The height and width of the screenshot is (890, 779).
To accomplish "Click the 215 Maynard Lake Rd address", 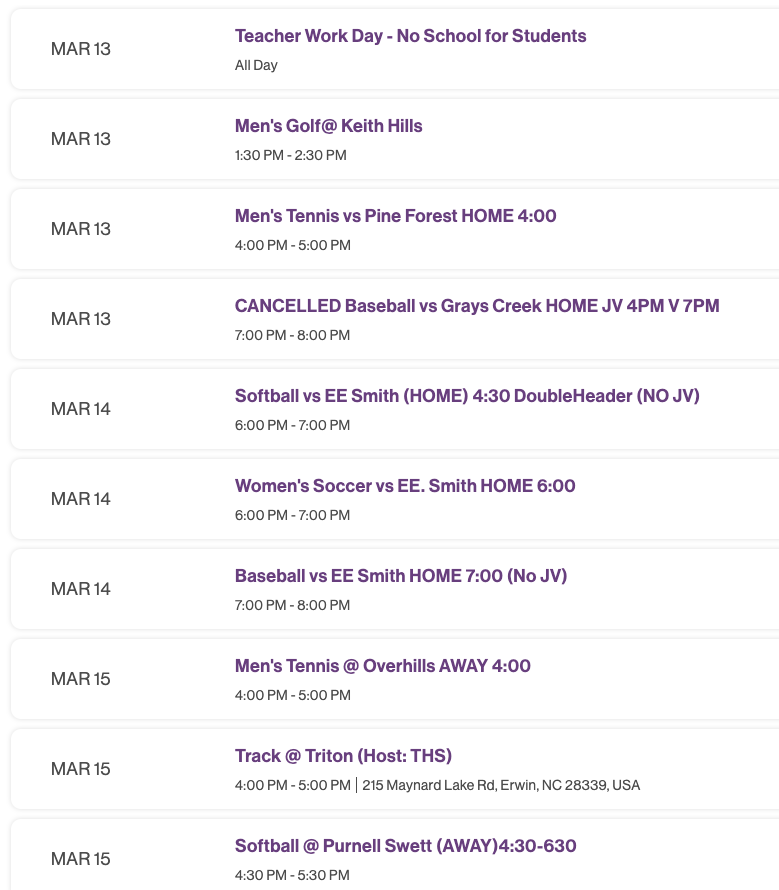I will [502, 785].
